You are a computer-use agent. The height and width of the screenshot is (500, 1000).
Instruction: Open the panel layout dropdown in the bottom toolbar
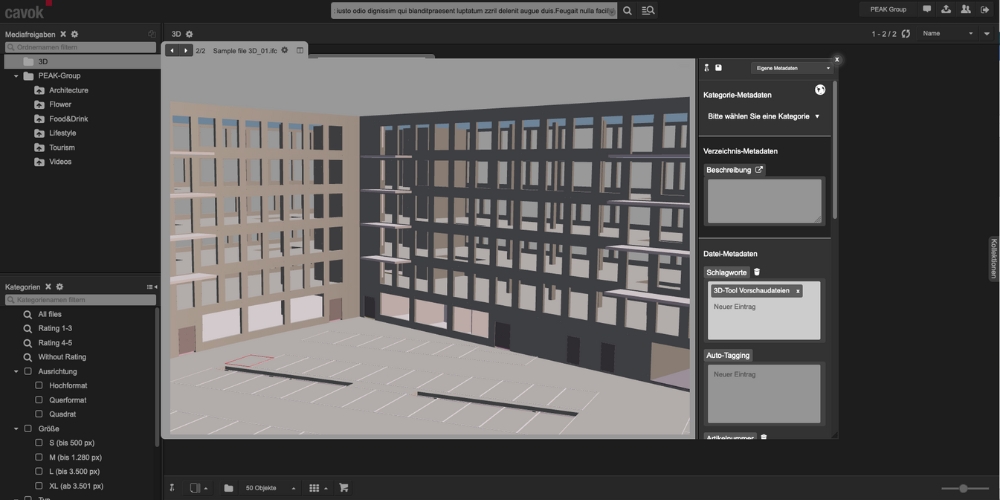pos(198,488)
